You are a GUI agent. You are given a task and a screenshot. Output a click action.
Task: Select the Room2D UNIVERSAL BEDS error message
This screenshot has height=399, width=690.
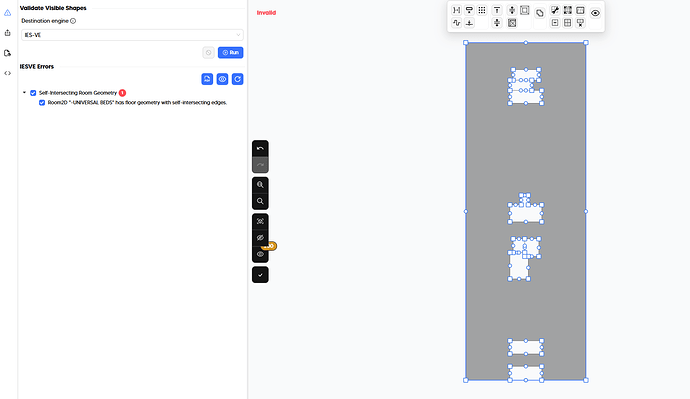tap(137, 102)
